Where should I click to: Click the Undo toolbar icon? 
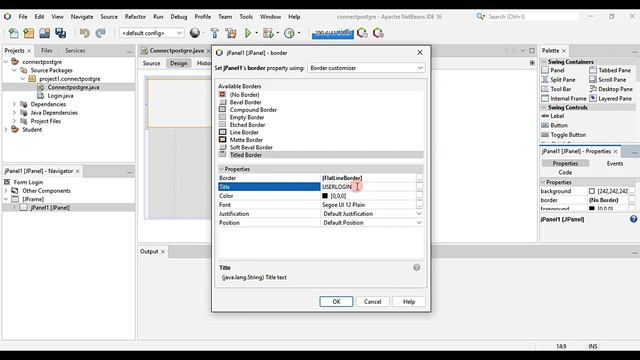(x=84, y=33)
